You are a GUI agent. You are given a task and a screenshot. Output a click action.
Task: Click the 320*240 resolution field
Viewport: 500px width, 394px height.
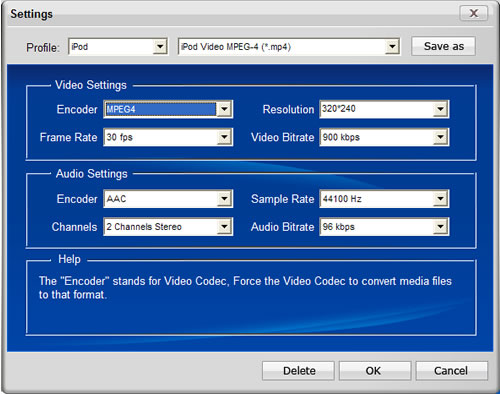[376, 109]
